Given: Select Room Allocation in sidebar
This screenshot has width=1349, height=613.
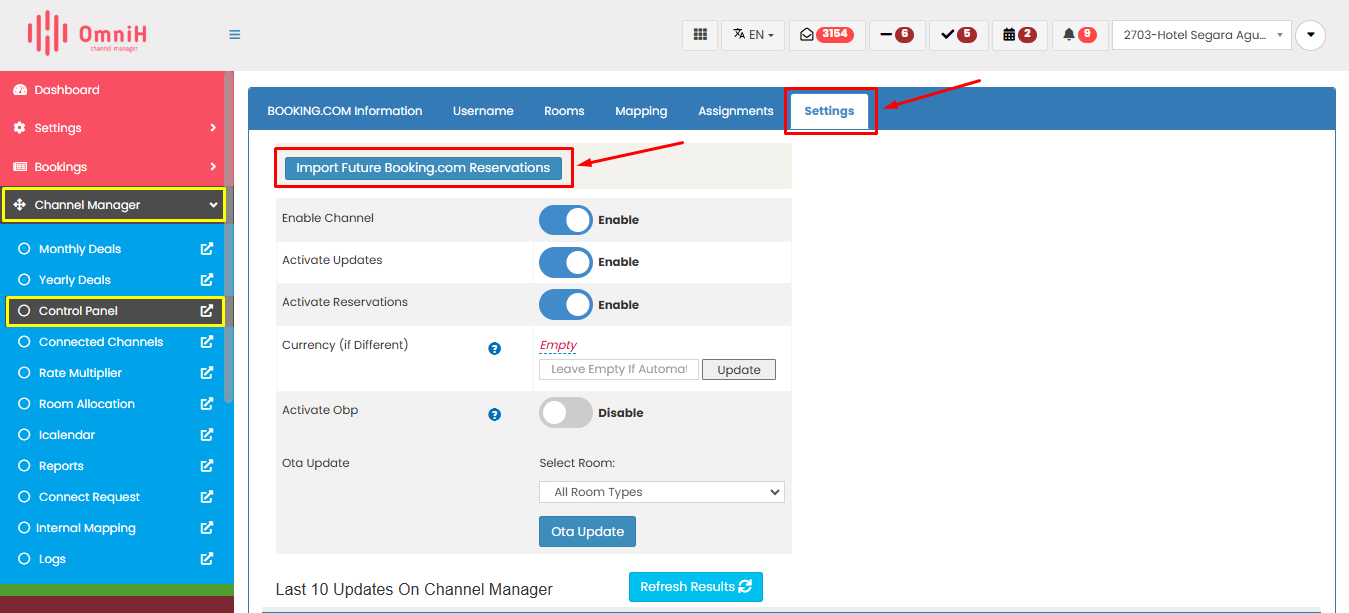Looking at the screenshot, I should (x=87, y=404).
